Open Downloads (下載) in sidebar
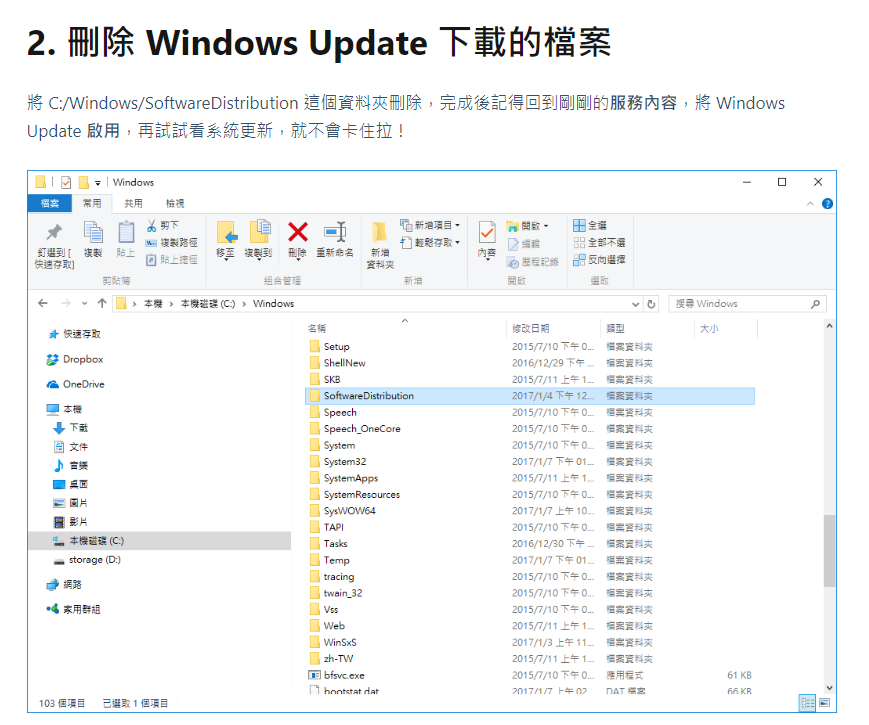The width and height of the screenshot is (869, 725). tap(70, 428)
